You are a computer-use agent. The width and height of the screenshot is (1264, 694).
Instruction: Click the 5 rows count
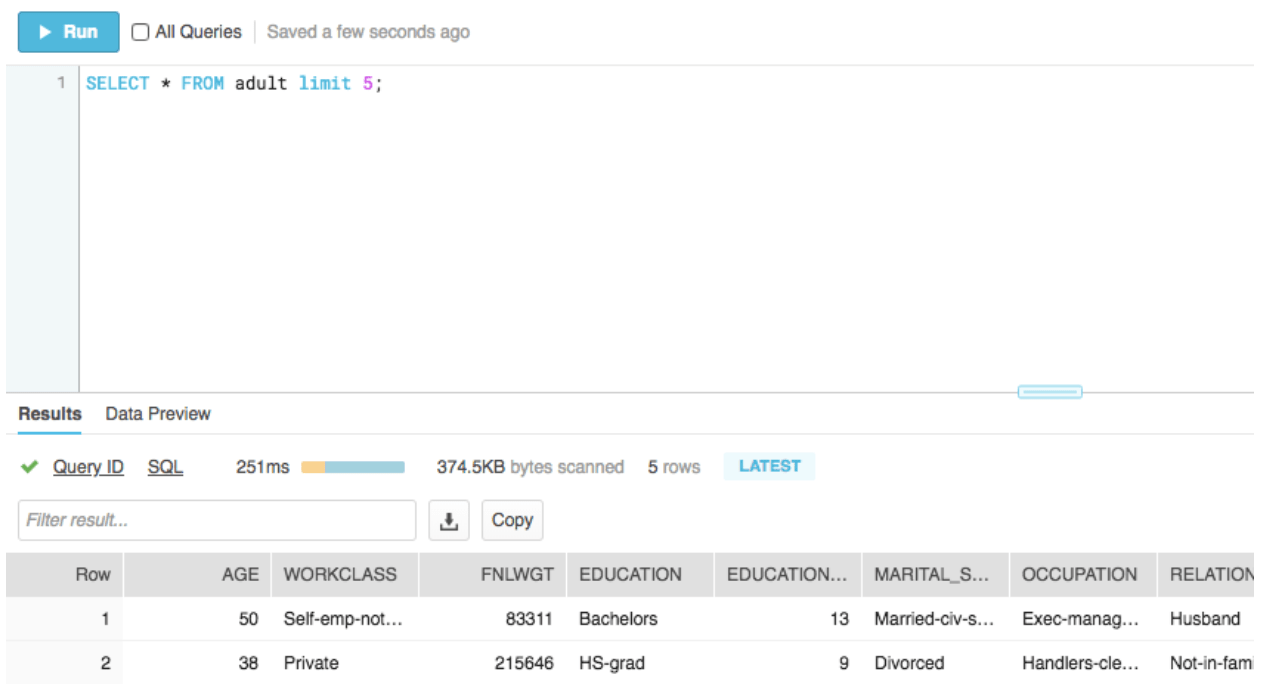tap(674, 467)
